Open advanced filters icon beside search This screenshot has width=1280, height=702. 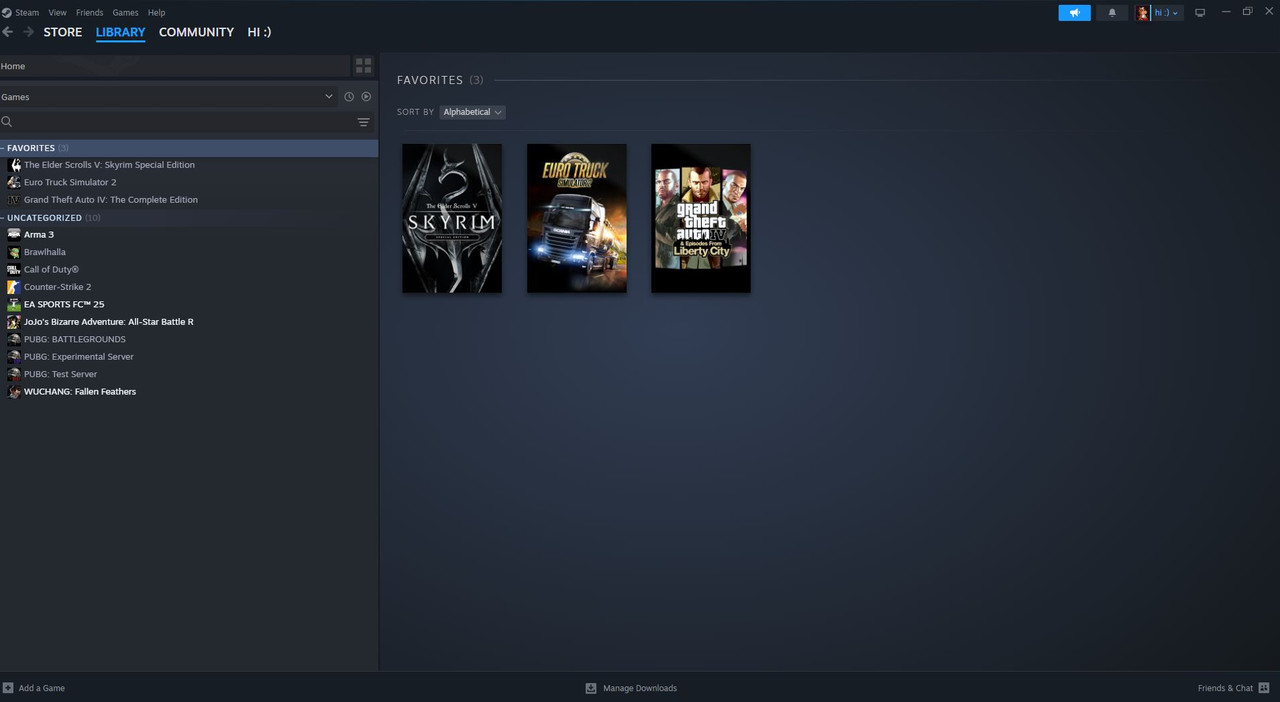point(364,122)
